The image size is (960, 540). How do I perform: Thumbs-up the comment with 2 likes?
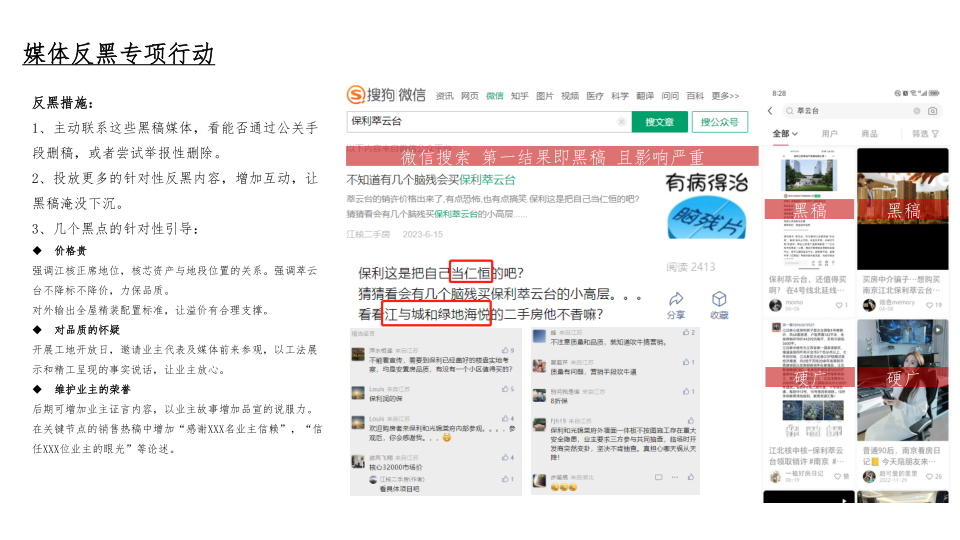pos(686,332)
